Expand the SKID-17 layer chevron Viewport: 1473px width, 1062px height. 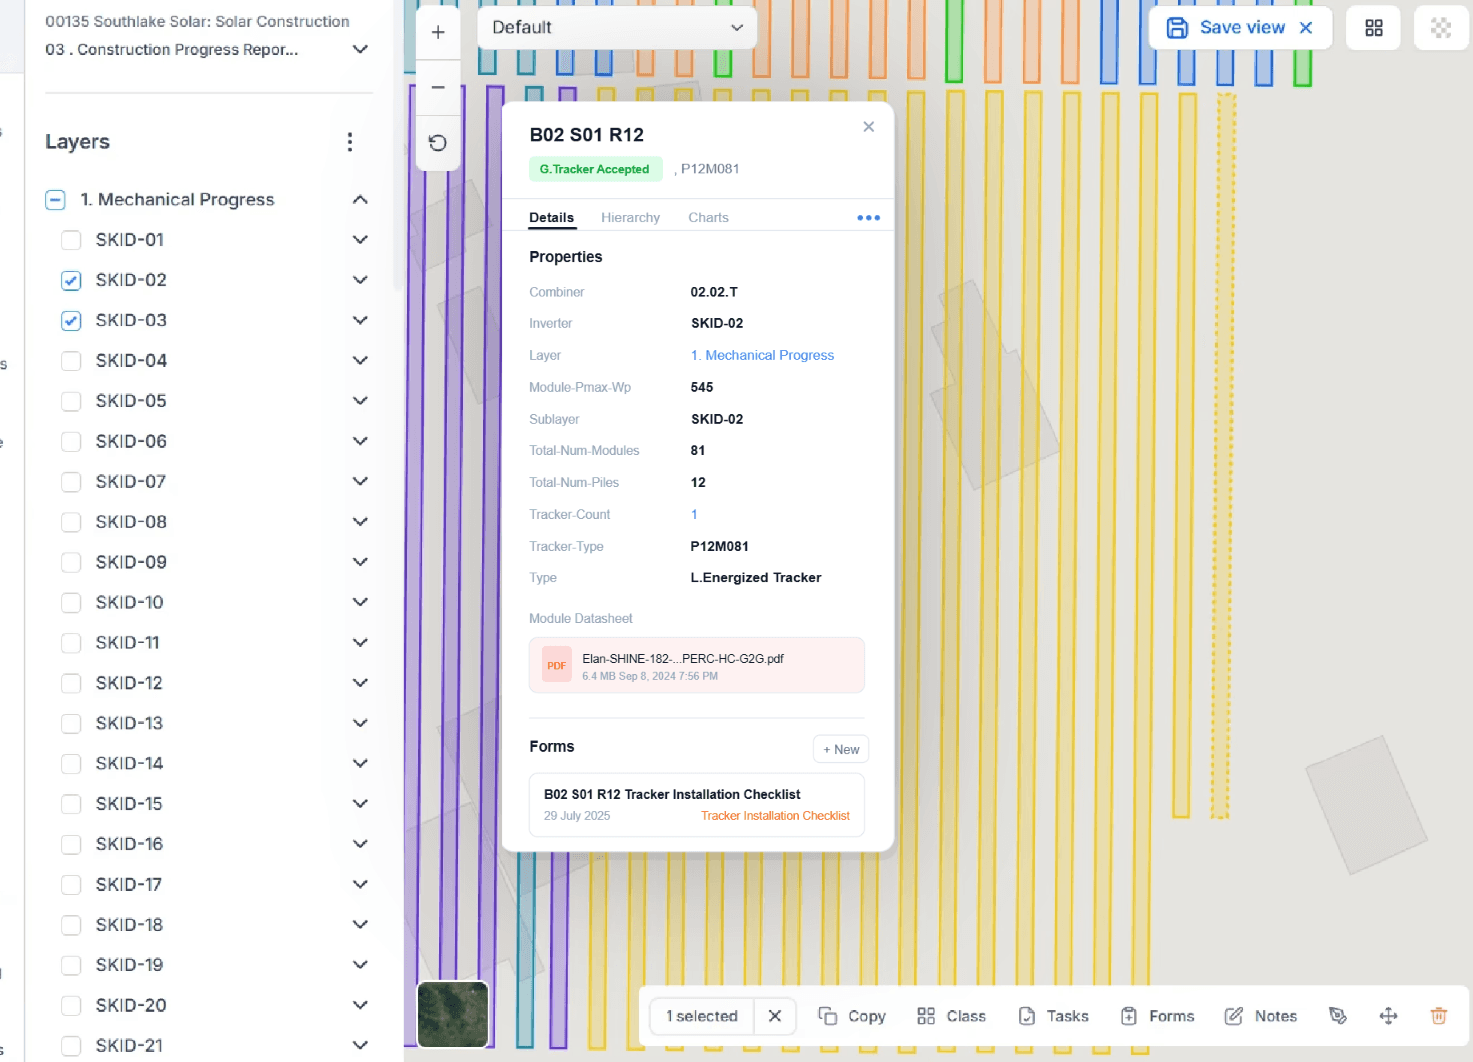[x=361, y=884]
